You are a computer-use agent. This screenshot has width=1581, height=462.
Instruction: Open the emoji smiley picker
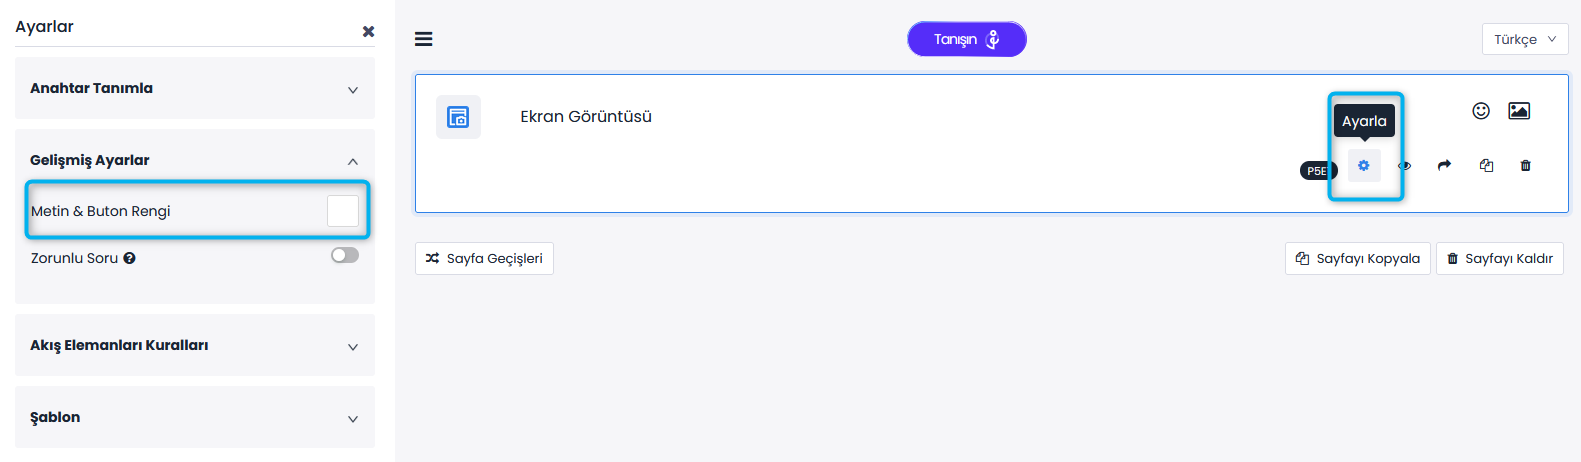[x=1481, y=111]
